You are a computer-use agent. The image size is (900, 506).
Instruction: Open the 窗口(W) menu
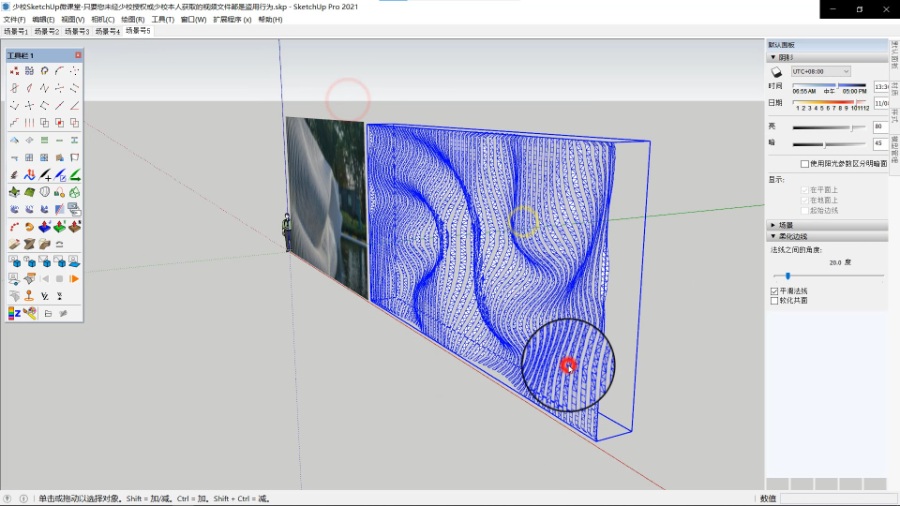pos(193,20)
